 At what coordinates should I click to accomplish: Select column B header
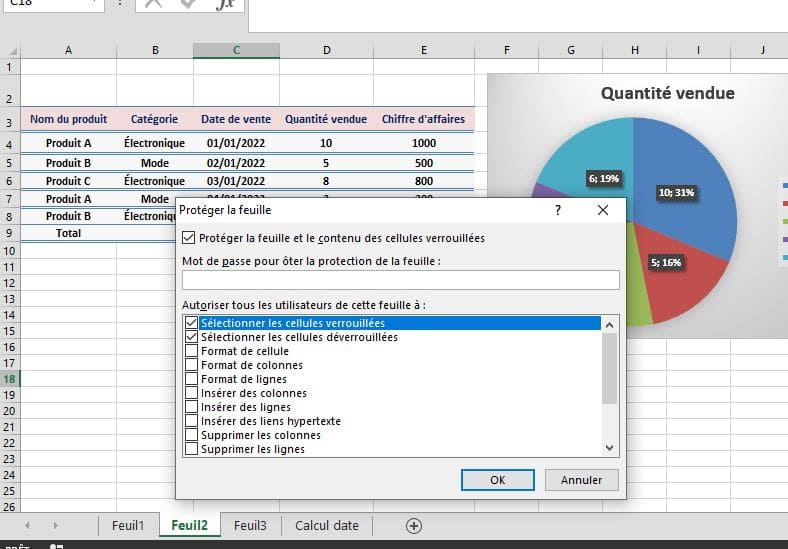155,50
